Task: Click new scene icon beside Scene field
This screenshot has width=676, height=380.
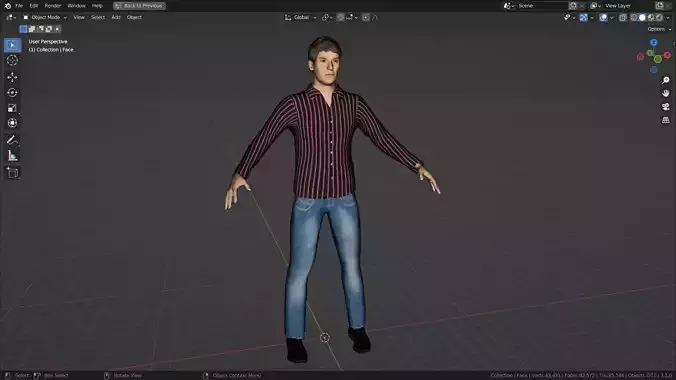Action: point(573,6)
